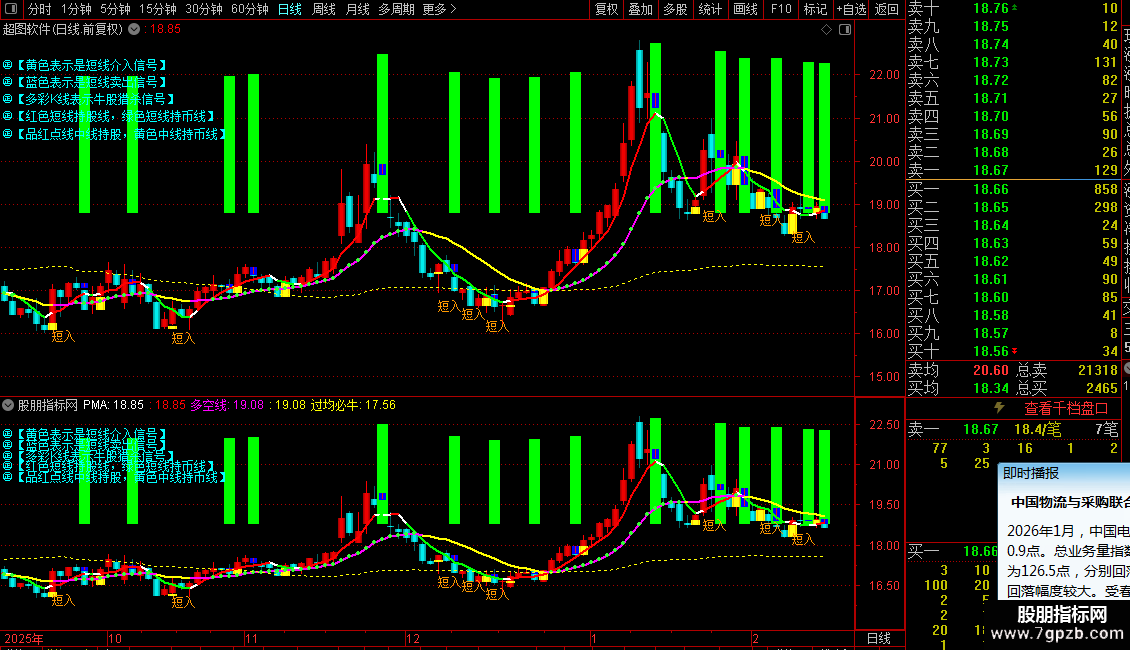The height and width of the screenshot is (650, 1130).
Task: Click legend icon for 黄色表示是短线介入信号 in top chart
Action: coord(7,65)
